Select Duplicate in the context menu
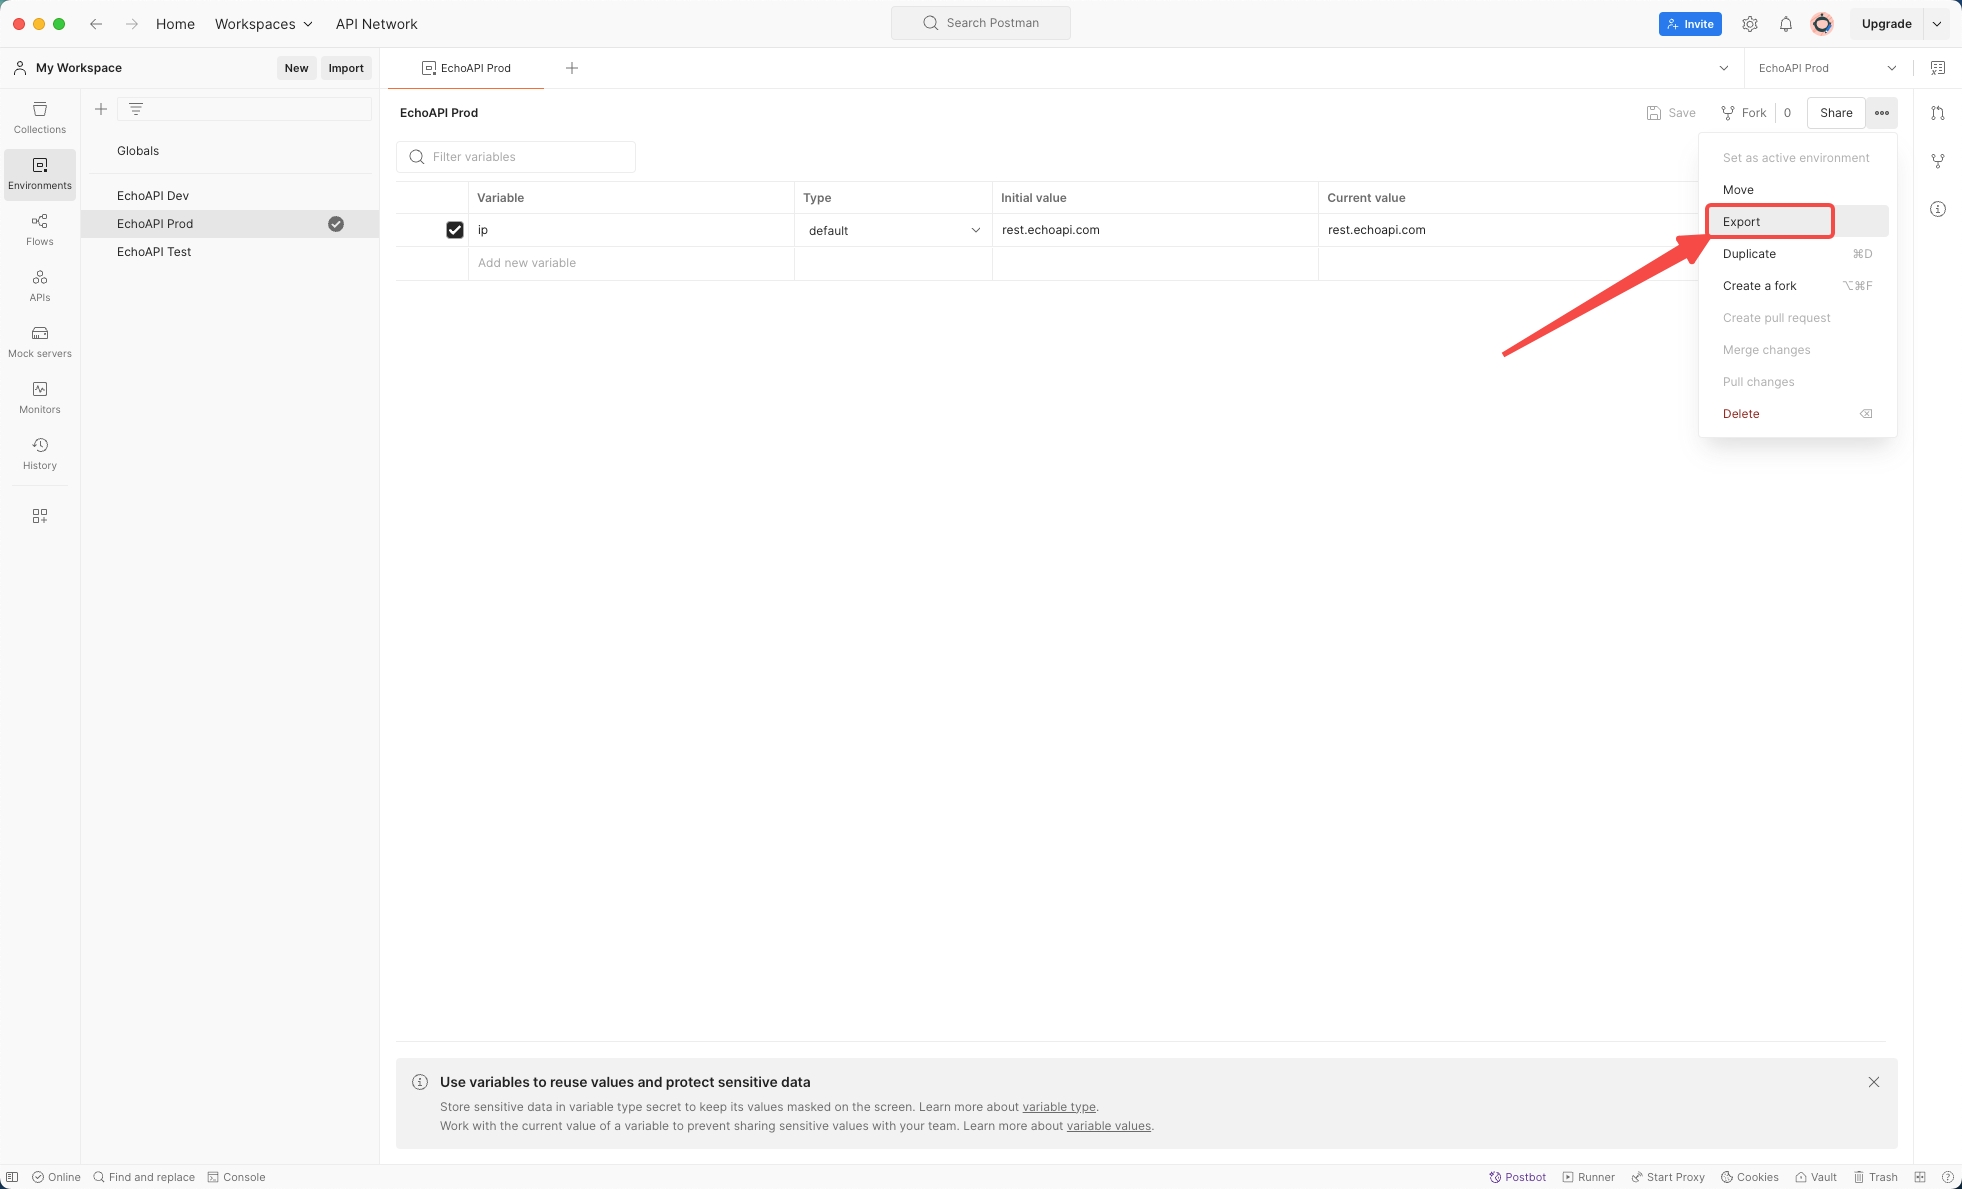Viewport: 1962px width, 1189px height. [x=1798, y=254]
